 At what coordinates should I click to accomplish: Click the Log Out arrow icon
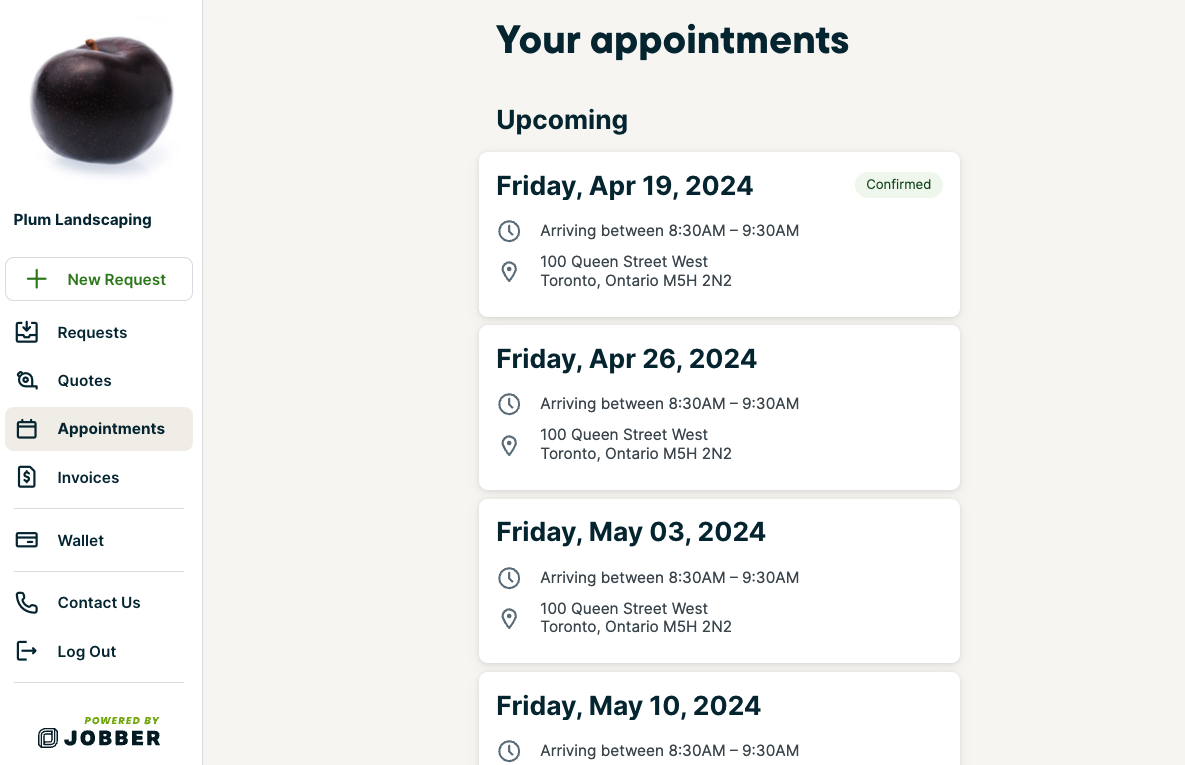click(27, 651)
